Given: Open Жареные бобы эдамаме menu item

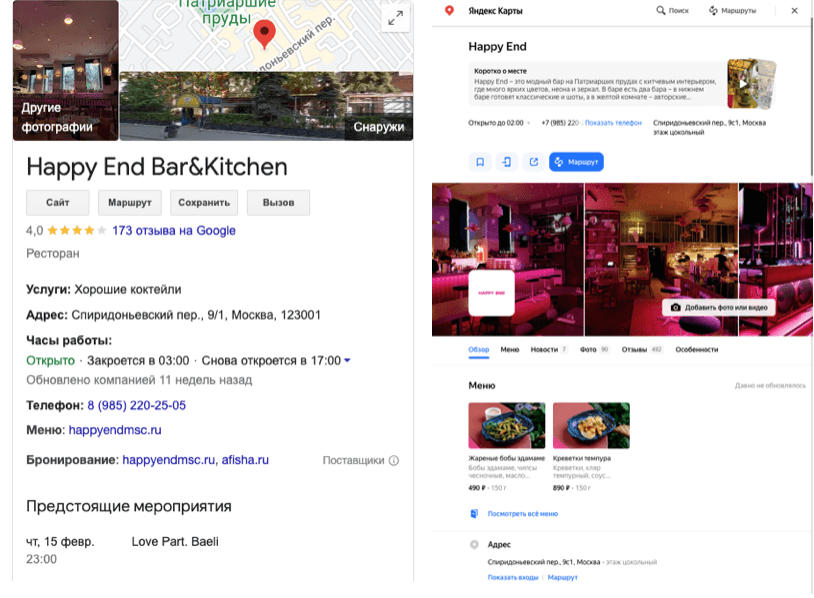Looking at the screenshot, I should tap(507, 446).
